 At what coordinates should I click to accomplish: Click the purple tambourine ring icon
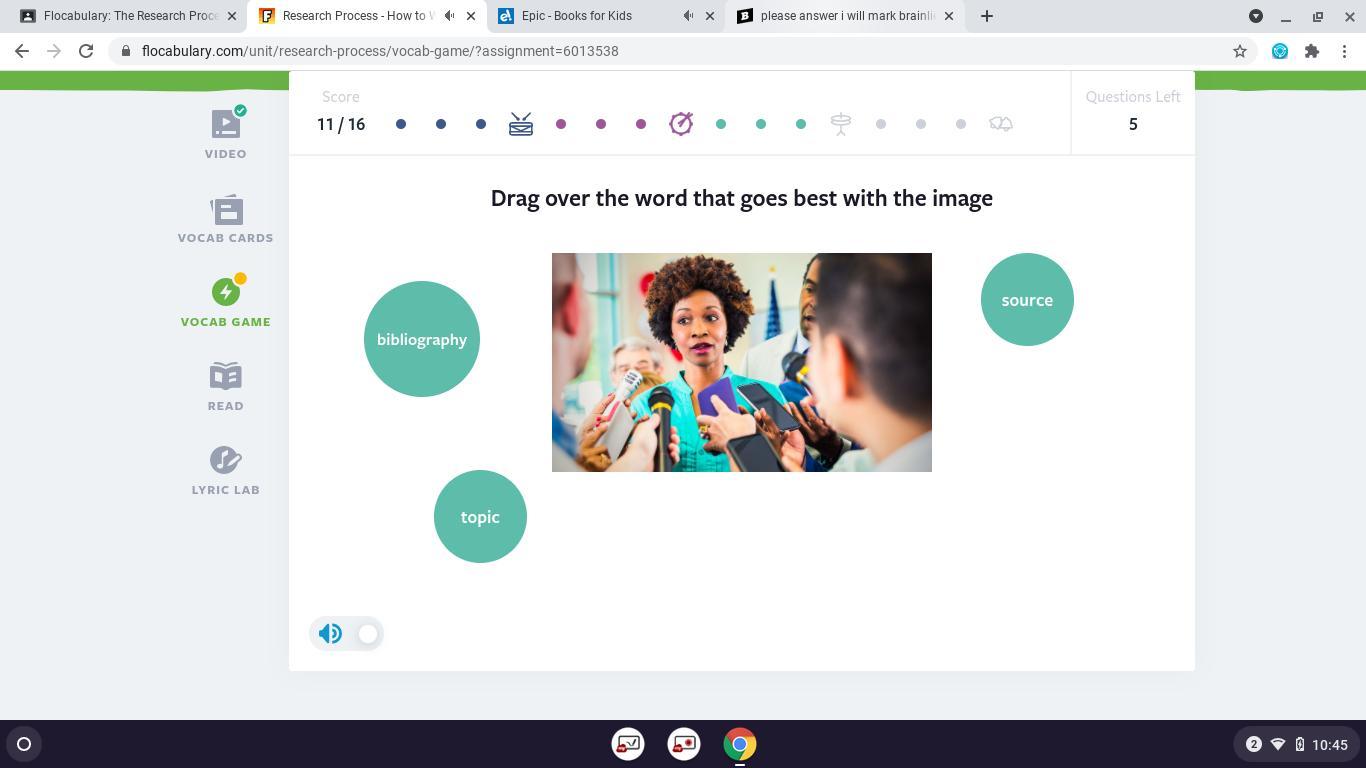tap(681, 124)
